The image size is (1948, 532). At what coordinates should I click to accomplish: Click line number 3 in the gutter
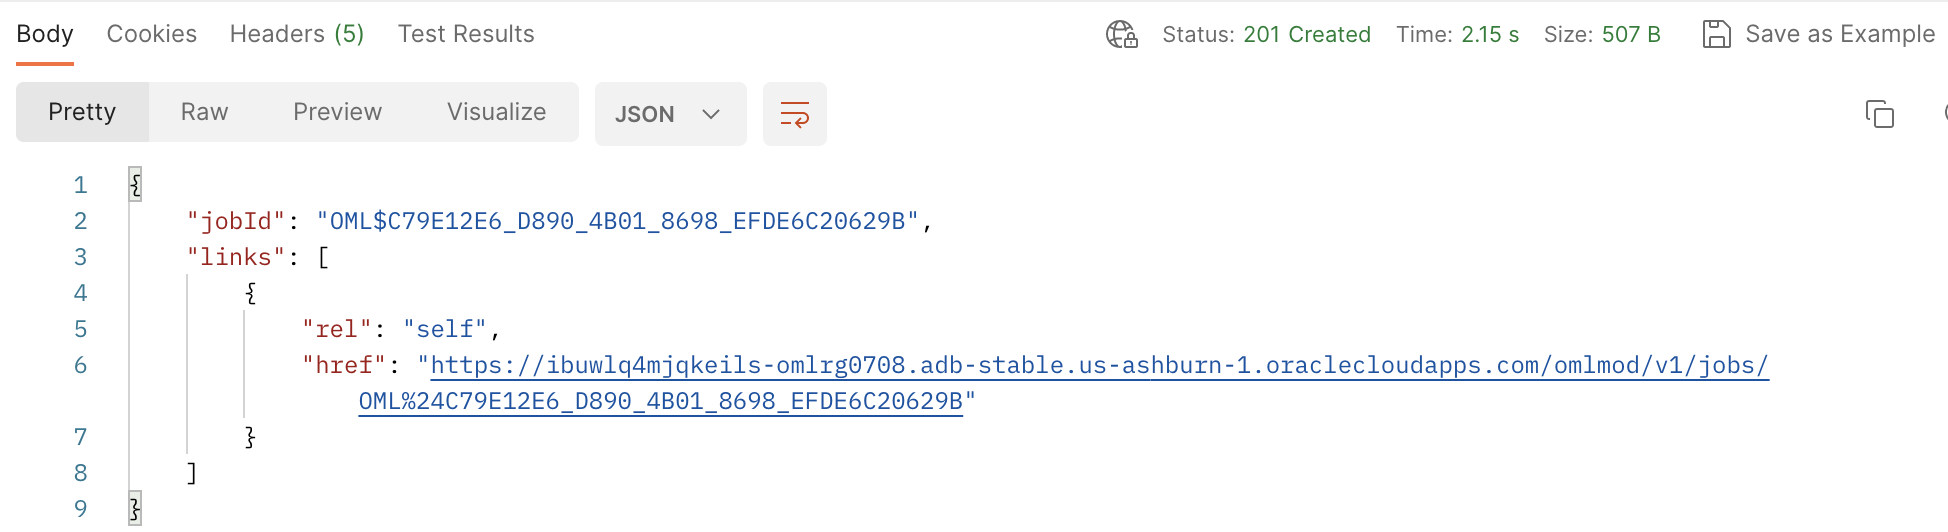(x=80, y=257)
